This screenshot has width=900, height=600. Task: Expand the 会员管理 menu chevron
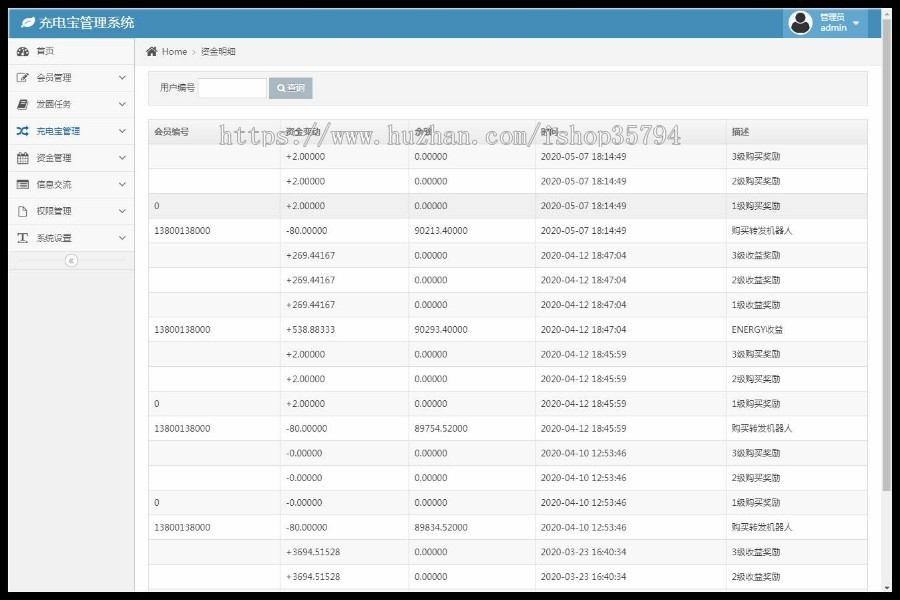coord(122,78)
